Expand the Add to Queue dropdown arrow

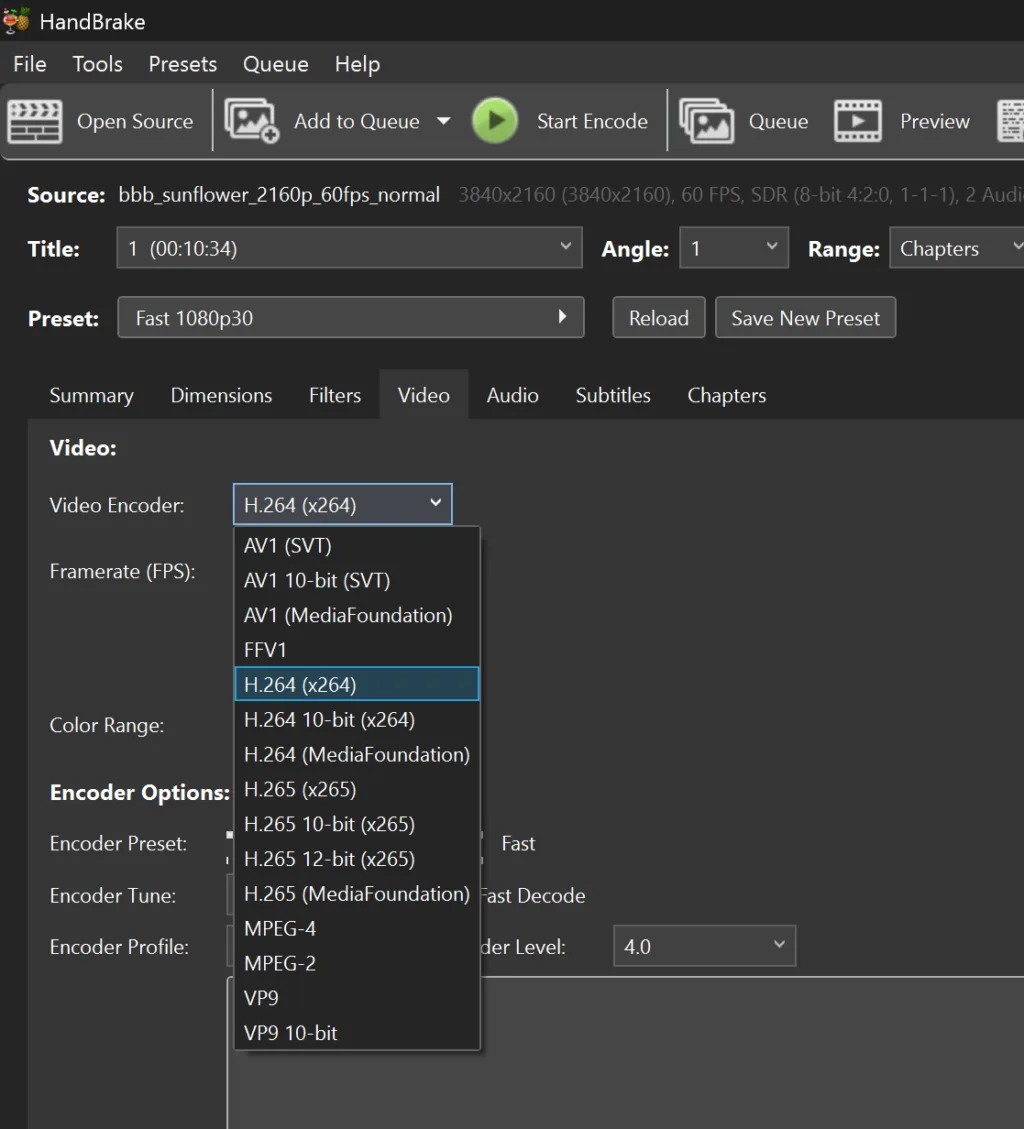[444, 121]
